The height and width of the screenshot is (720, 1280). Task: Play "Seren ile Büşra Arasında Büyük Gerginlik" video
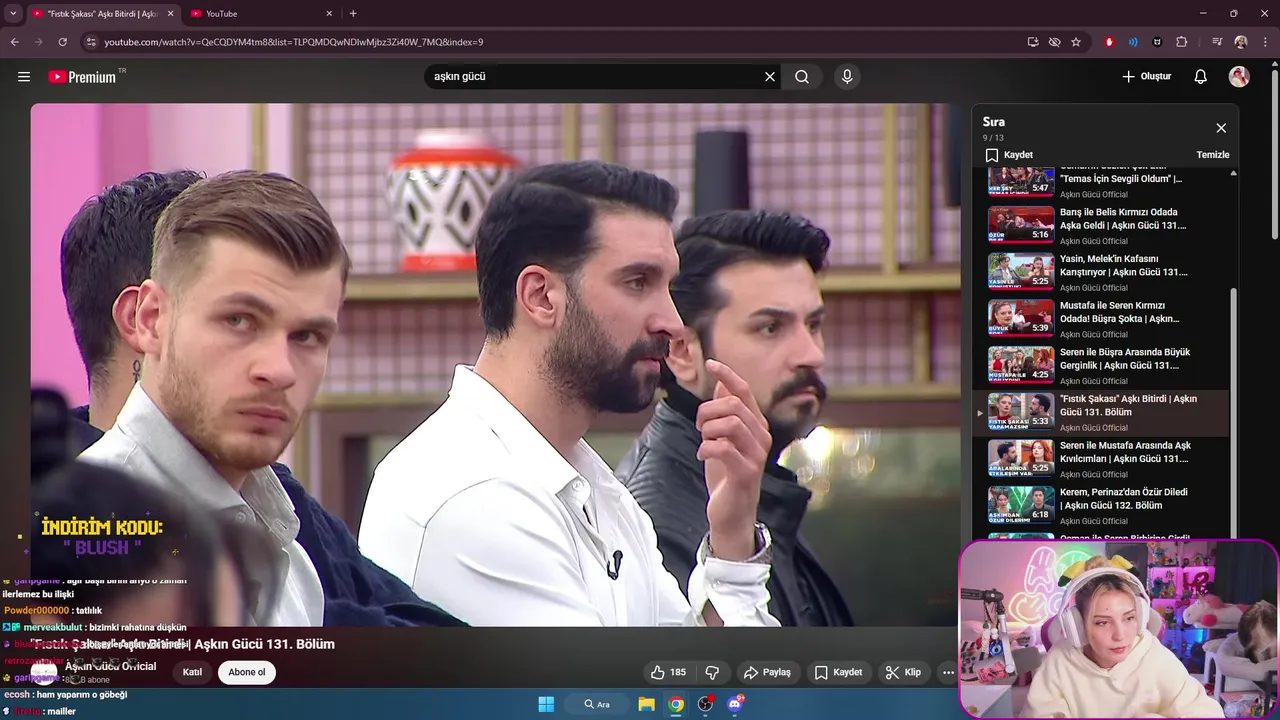point(1102,366)
